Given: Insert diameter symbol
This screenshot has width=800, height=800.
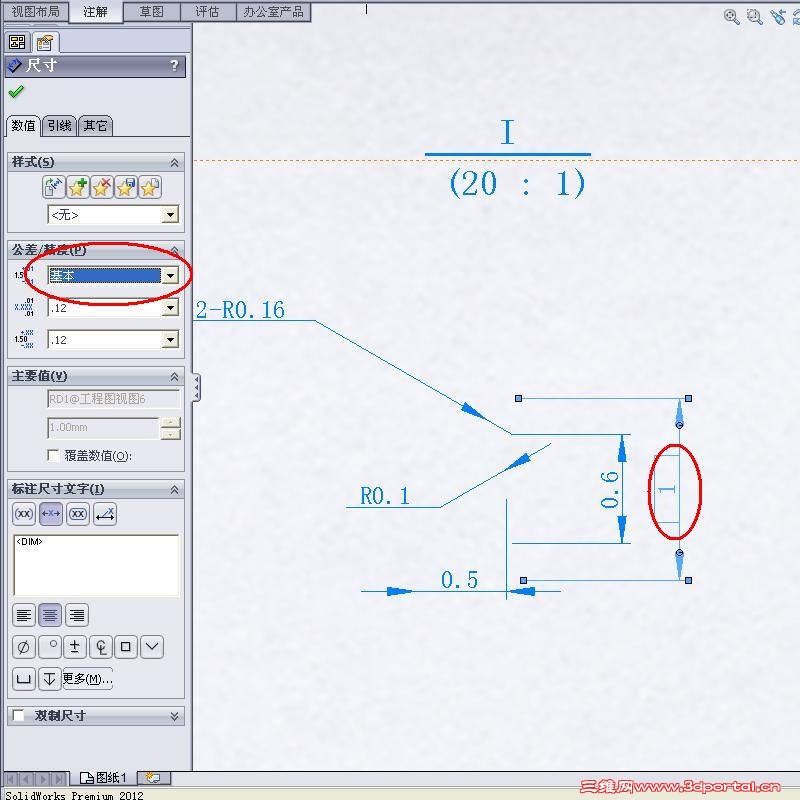Looking at the screenshot, I should tap(23, 647).
